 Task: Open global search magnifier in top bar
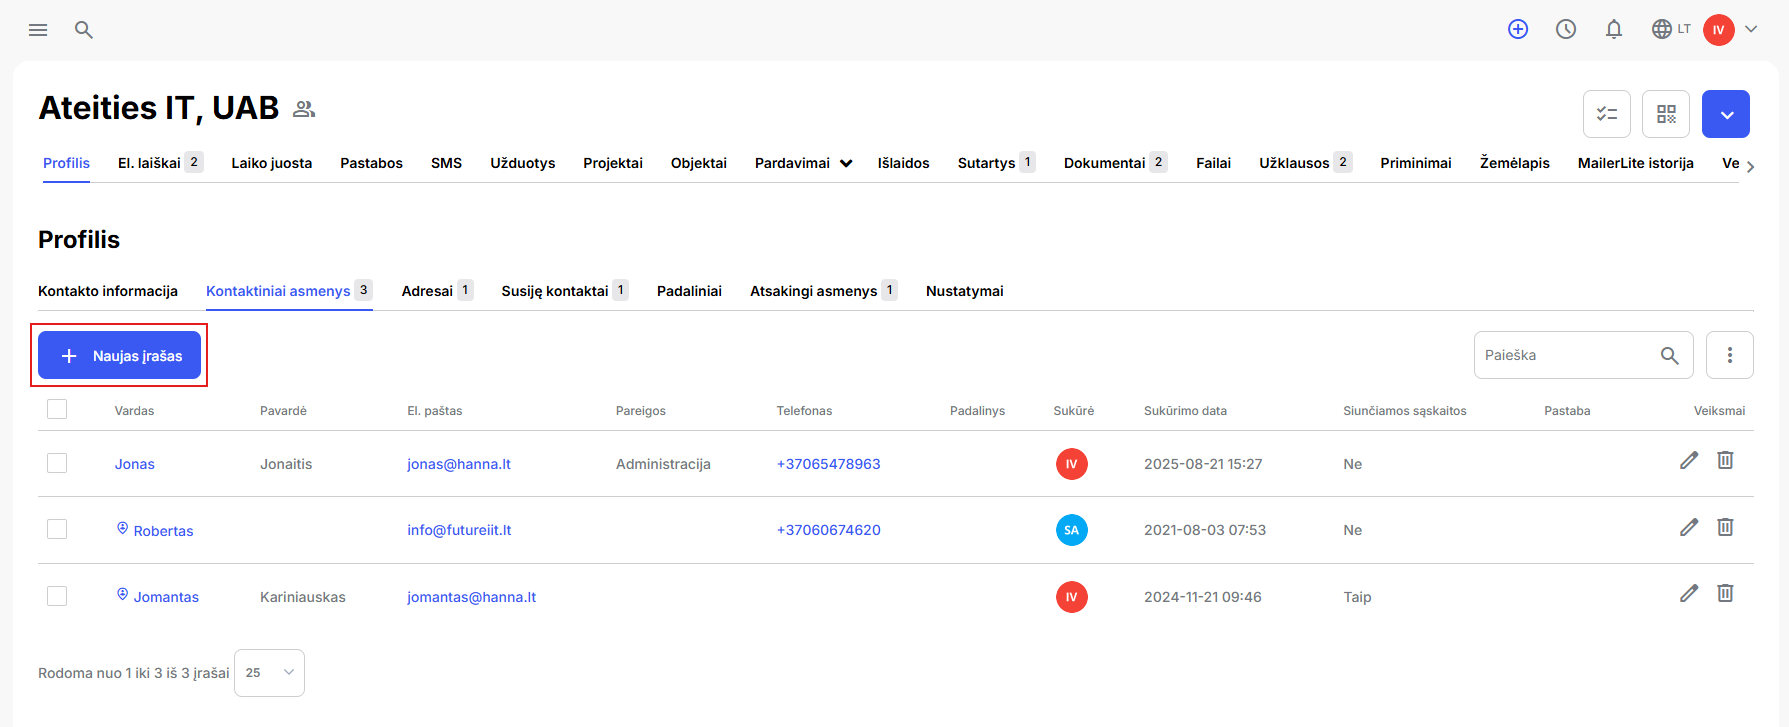pos(84,30)
